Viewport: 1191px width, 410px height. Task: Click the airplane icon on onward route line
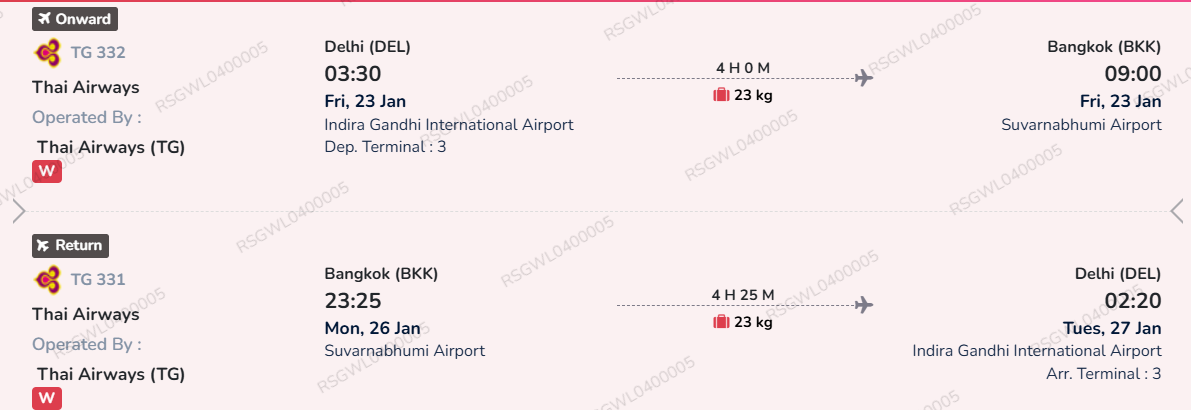(x=865, y=78)
